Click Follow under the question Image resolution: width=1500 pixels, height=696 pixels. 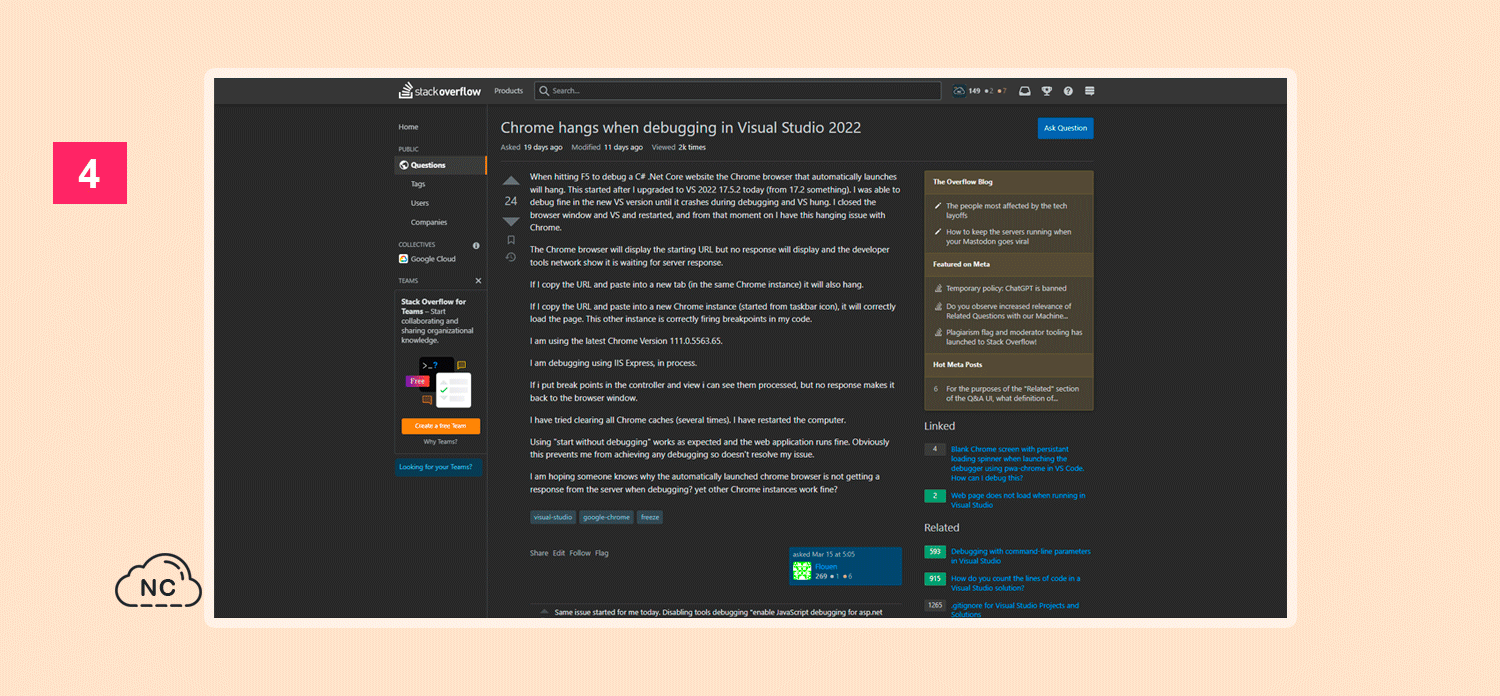tap(580, 553)
